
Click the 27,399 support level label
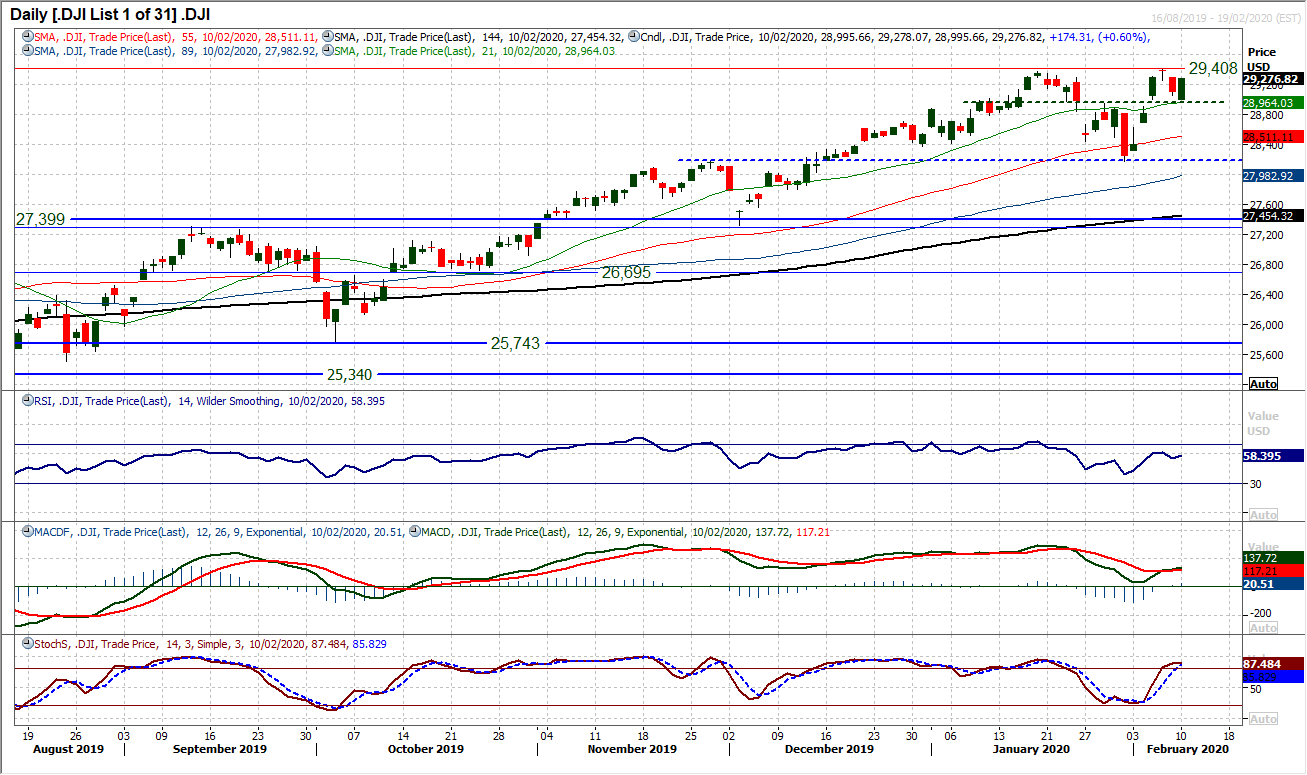tap(40, 217)
